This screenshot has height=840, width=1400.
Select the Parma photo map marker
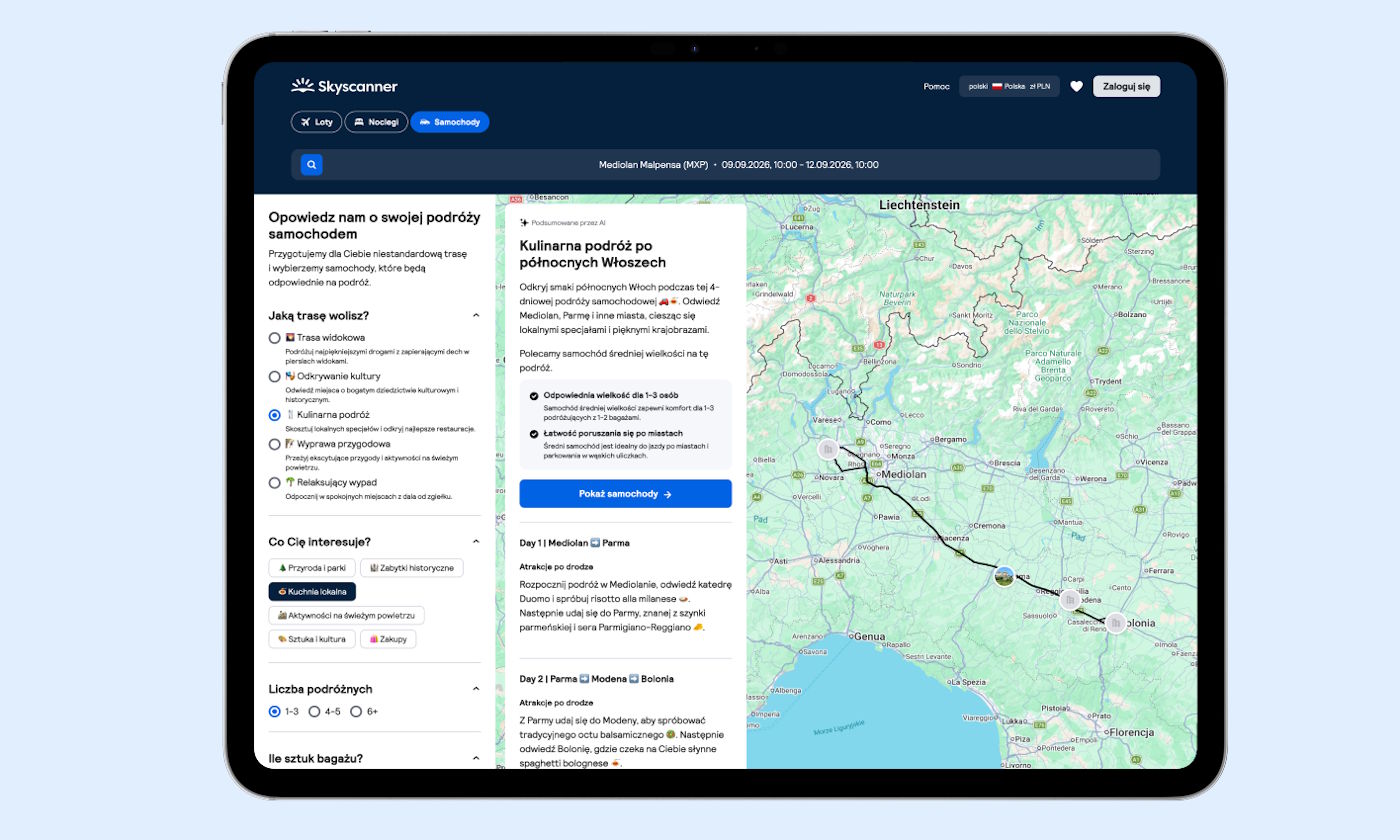1005,576
